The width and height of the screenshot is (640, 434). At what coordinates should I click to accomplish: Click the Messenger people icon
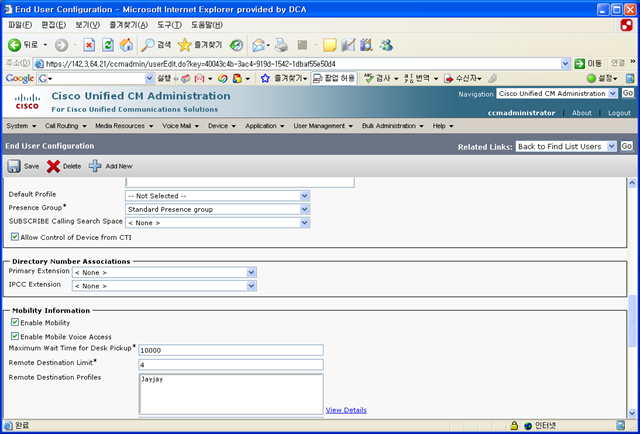[x=386, y=45]
